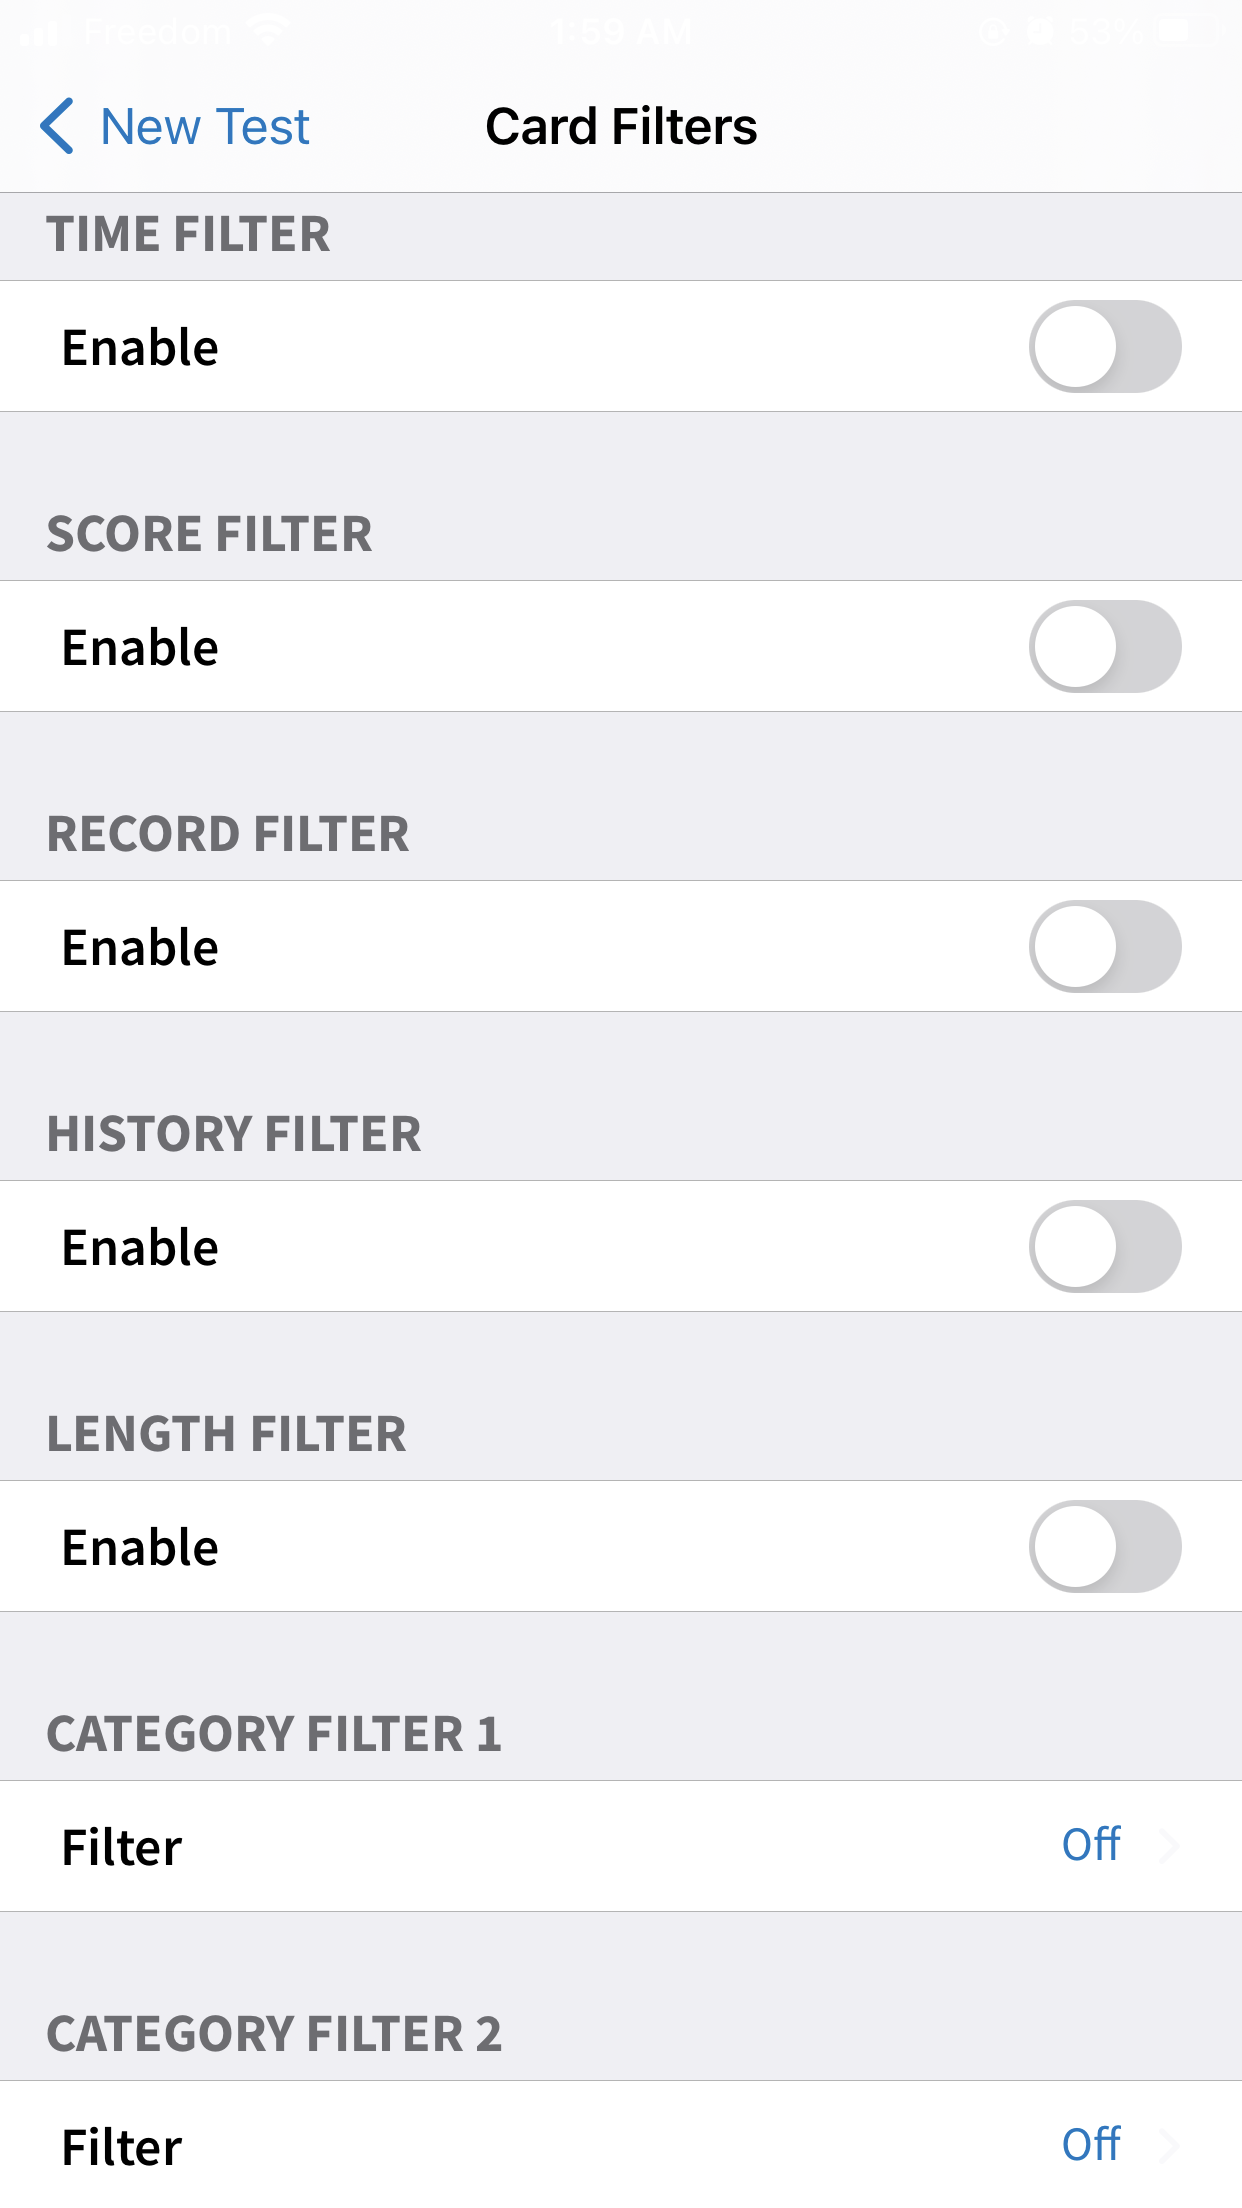Toggle the Record Filter switch
This screenshot has height=2208, width=1242.
tap(1105, 947)
